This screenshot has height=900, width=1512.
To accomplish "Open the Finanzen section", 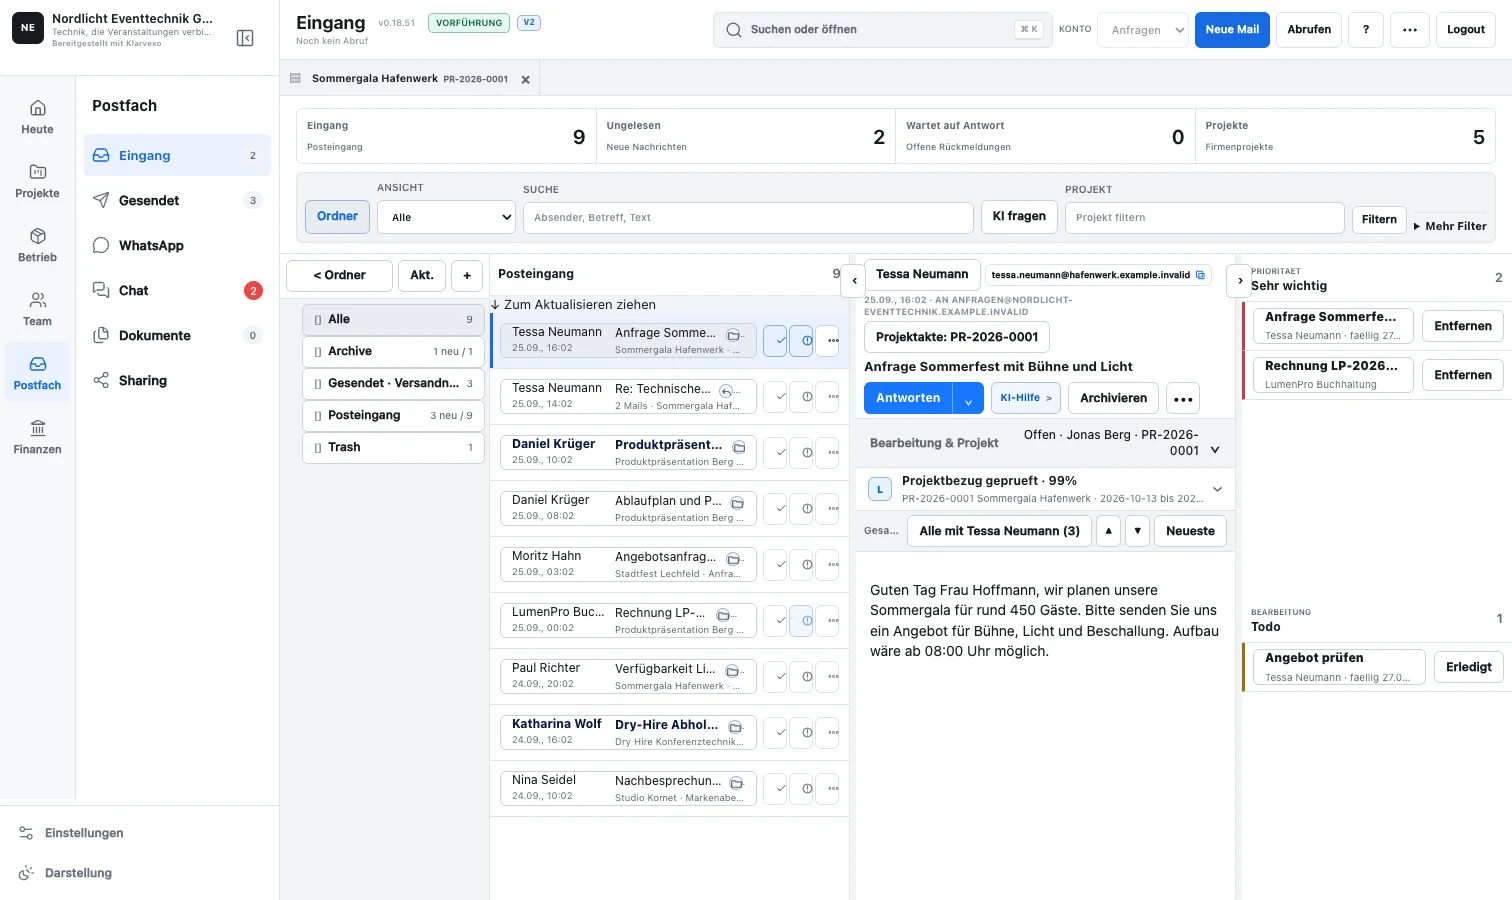I will 37,437.
